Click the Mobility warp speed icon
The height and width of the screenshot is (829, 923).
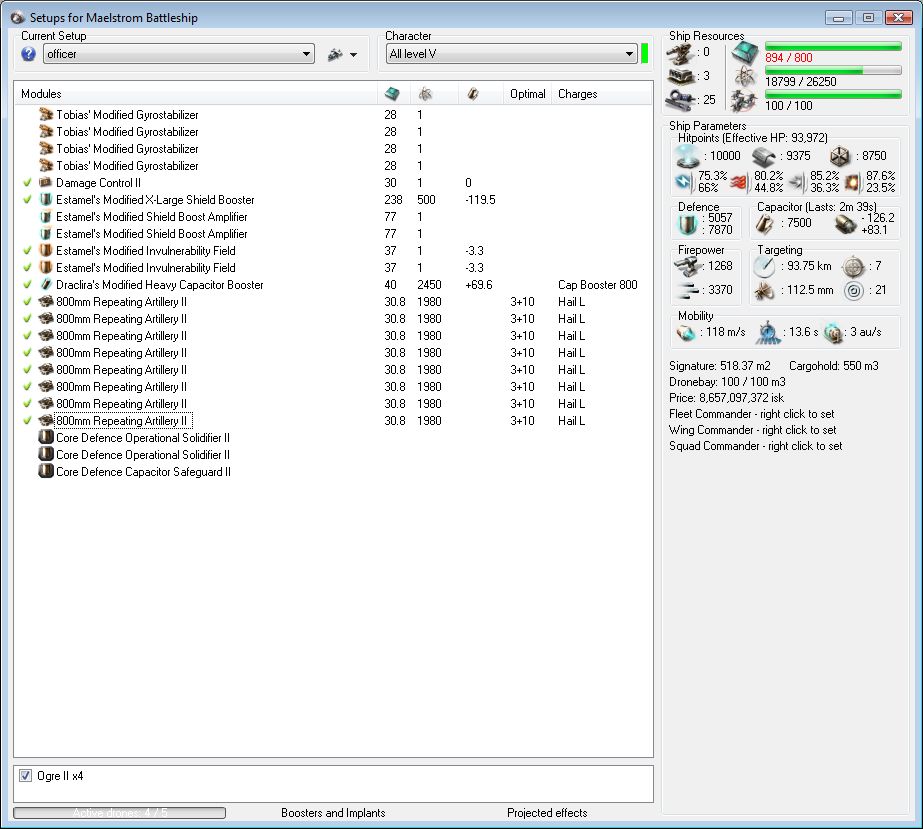pyautogui.click(x=834, y=332)
